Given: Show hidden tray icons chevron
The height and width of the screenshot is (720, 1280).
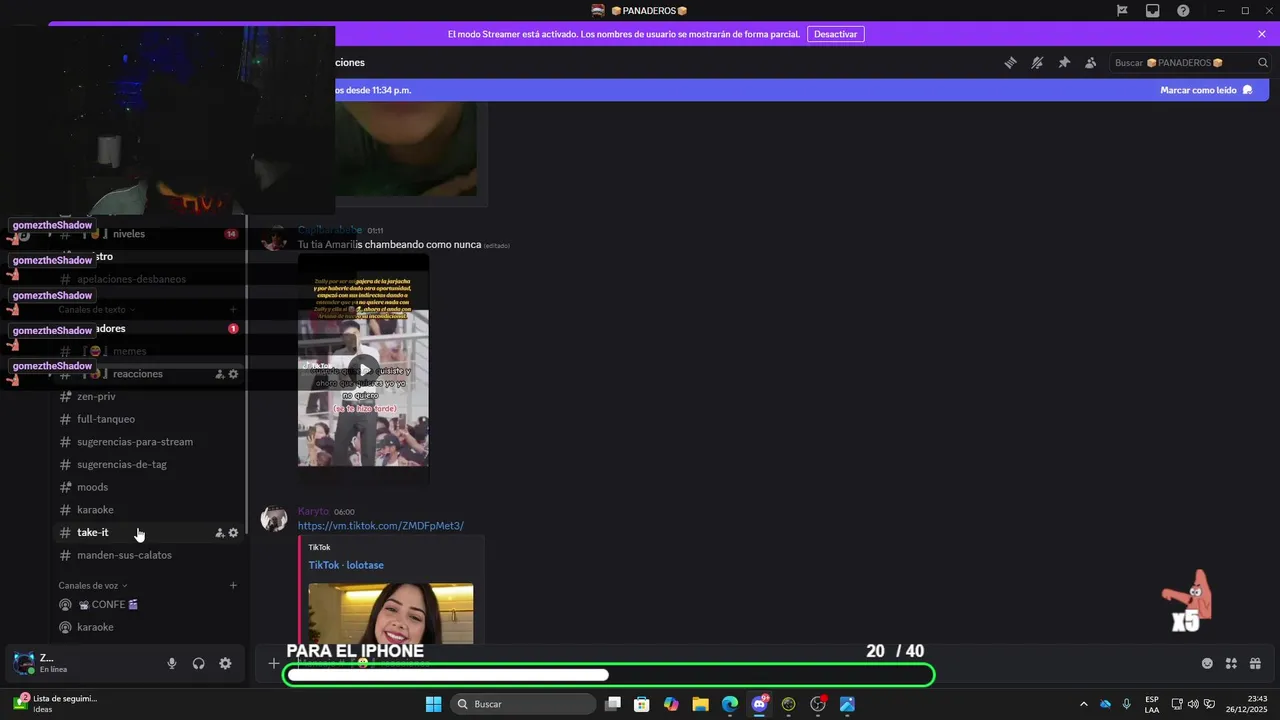Looking at the screenshot, I should tap(1083, 704).
